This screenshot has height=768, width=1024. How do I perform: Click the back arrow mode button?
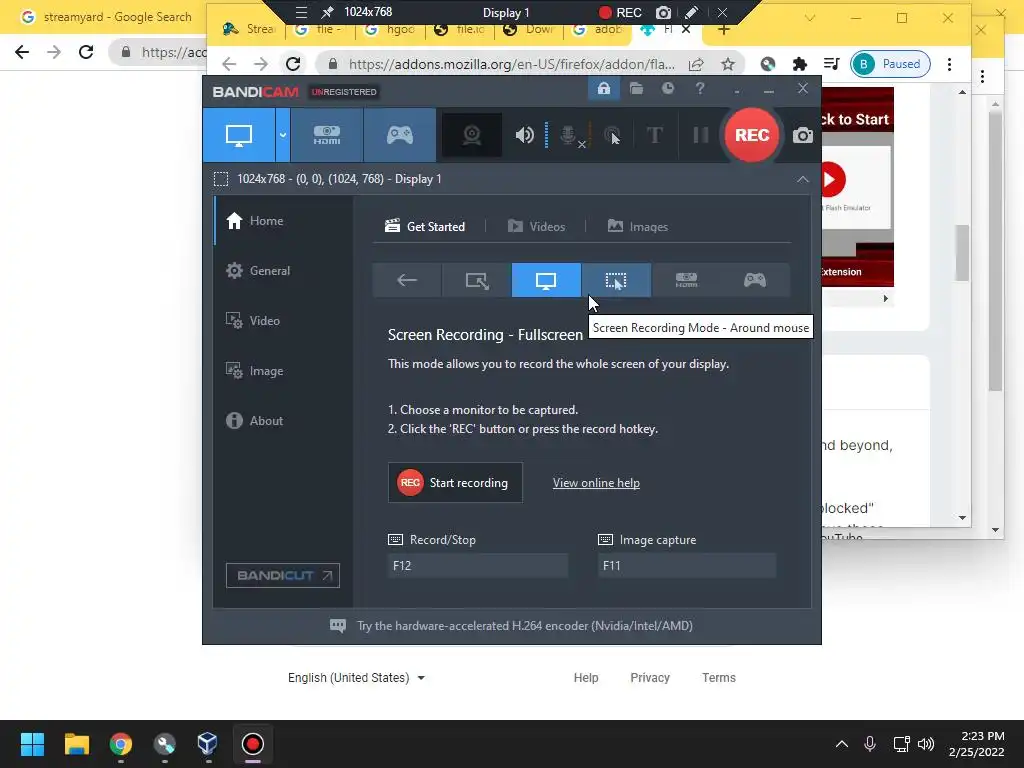coord(407,280)
